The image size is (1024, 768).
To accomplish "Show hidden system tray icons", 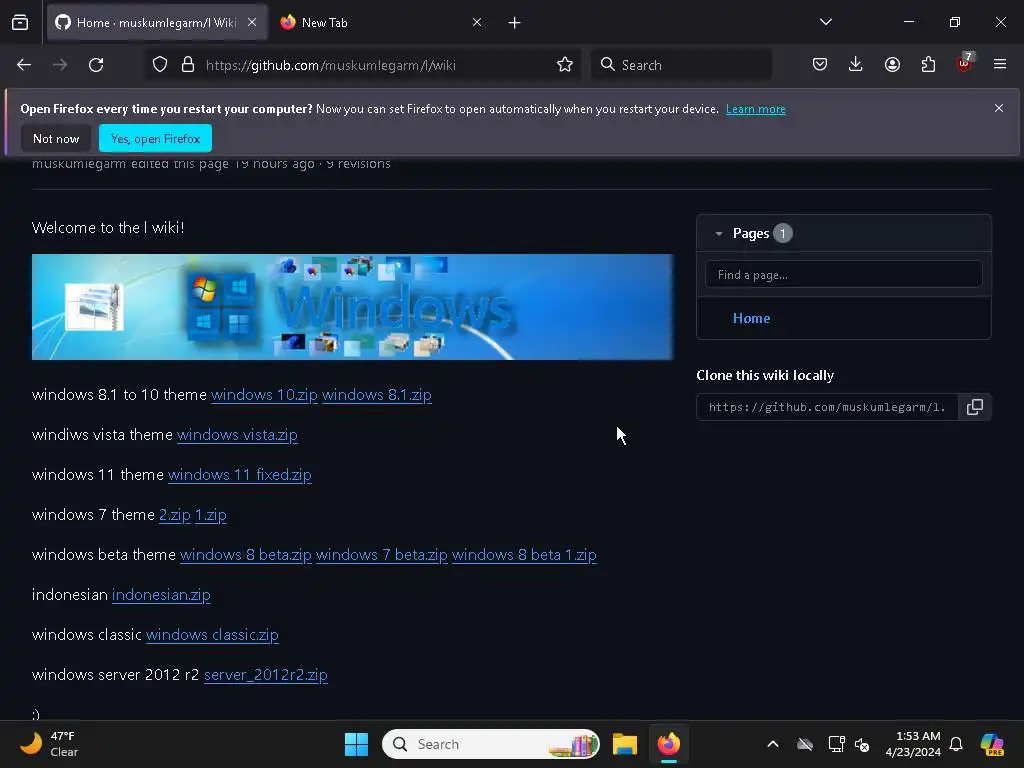I will pyautogui.click(x=773, y=744).
